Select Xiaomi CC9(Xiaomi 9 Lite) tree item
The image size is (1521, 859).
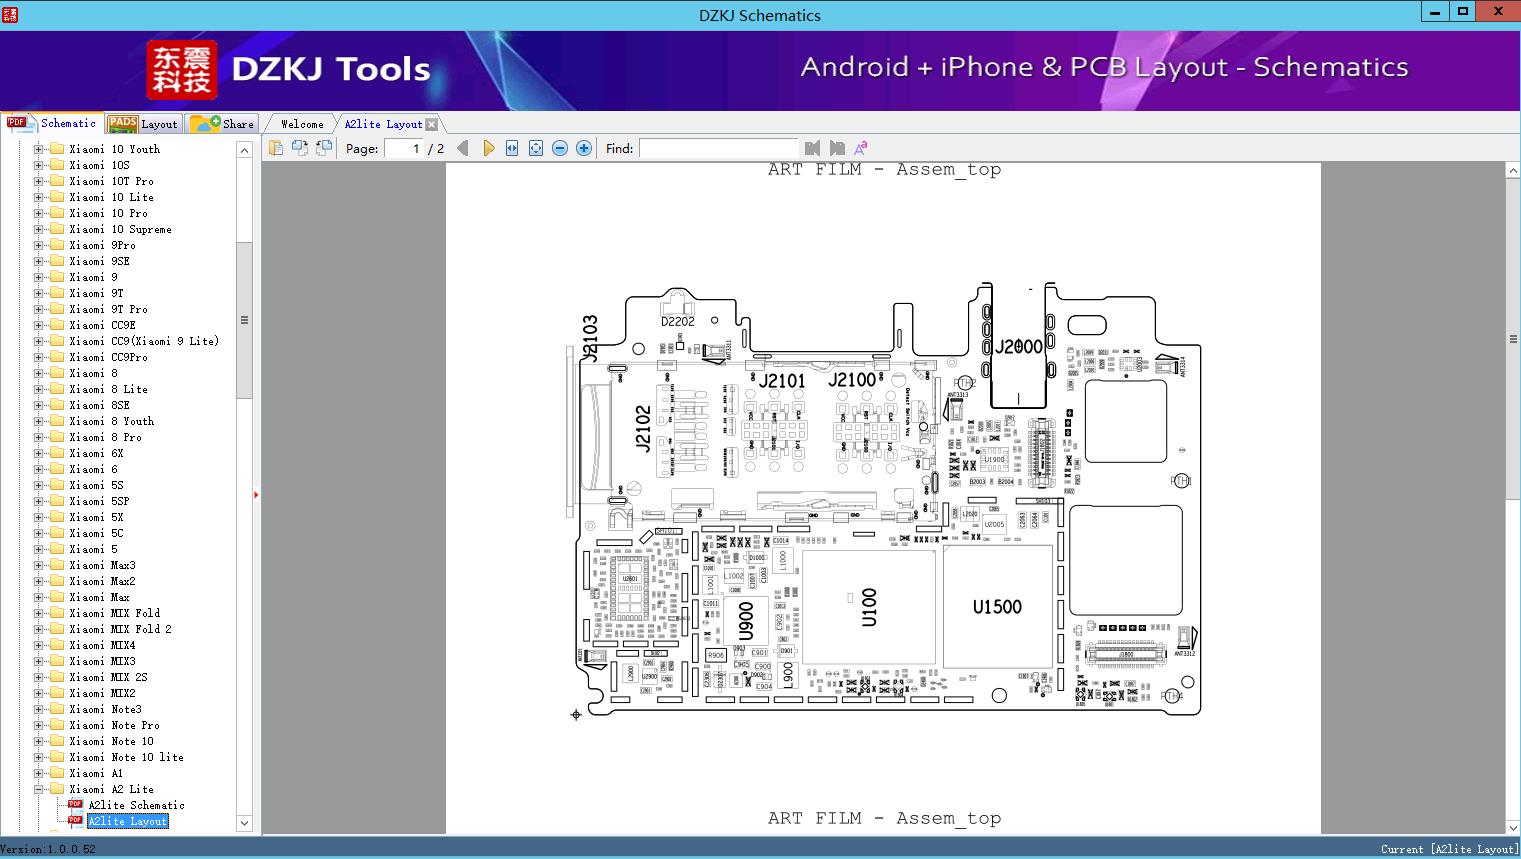point(144,341)
